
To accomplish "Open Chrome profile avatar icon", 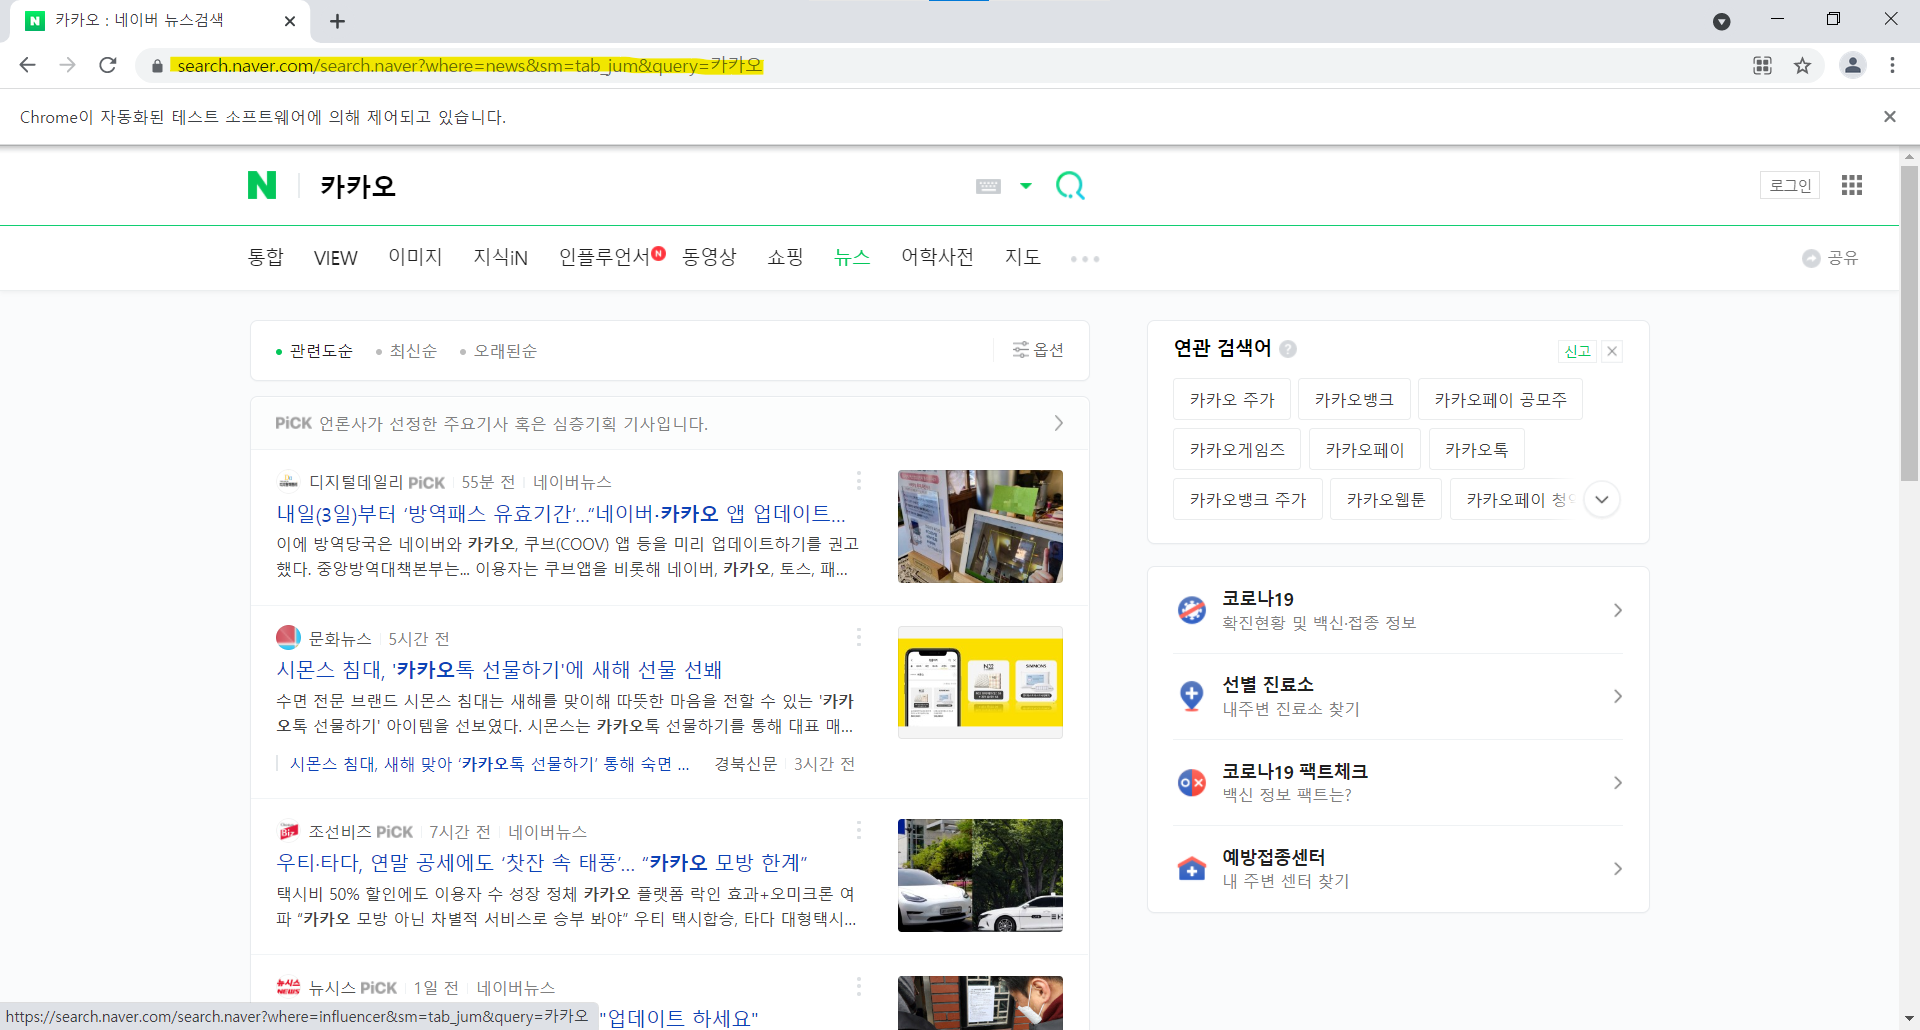I will [1852, 65].
